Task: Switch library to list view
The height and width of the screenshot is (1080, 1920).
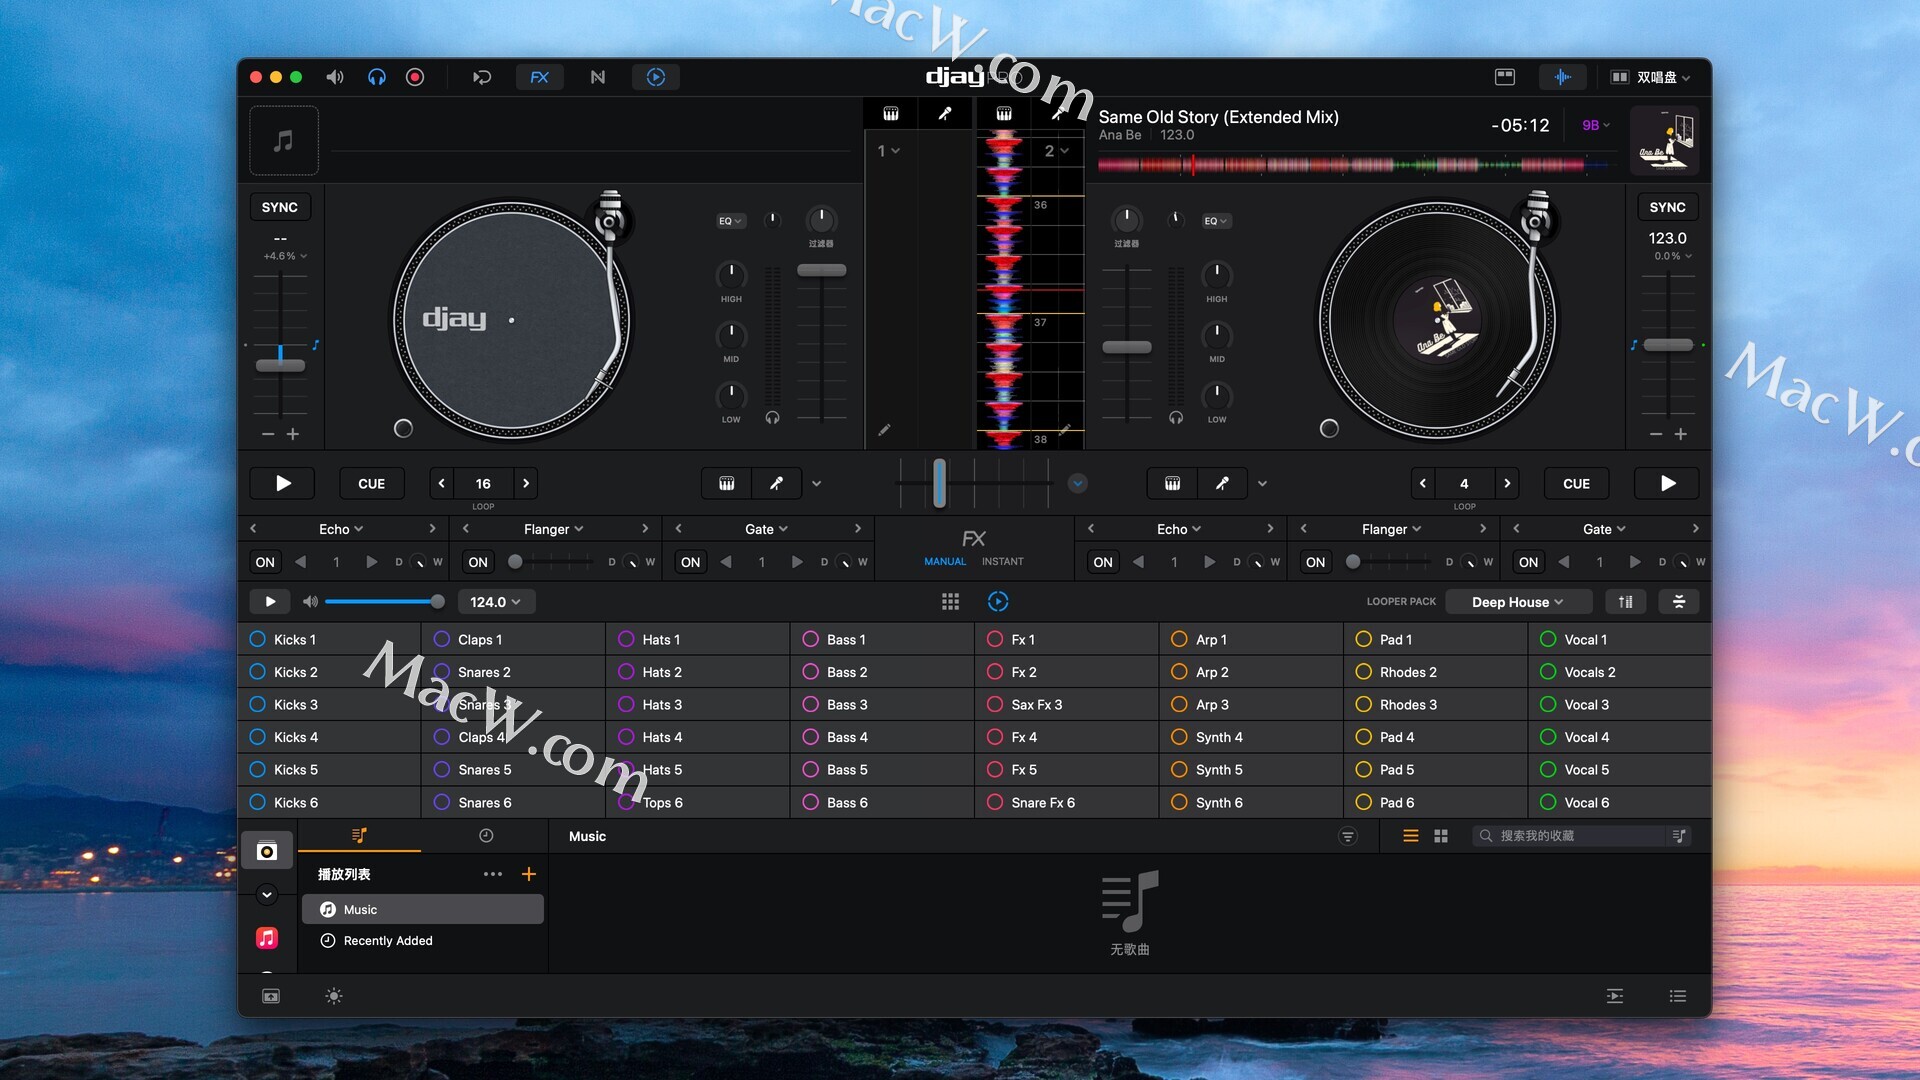Action: (1411, 836)
